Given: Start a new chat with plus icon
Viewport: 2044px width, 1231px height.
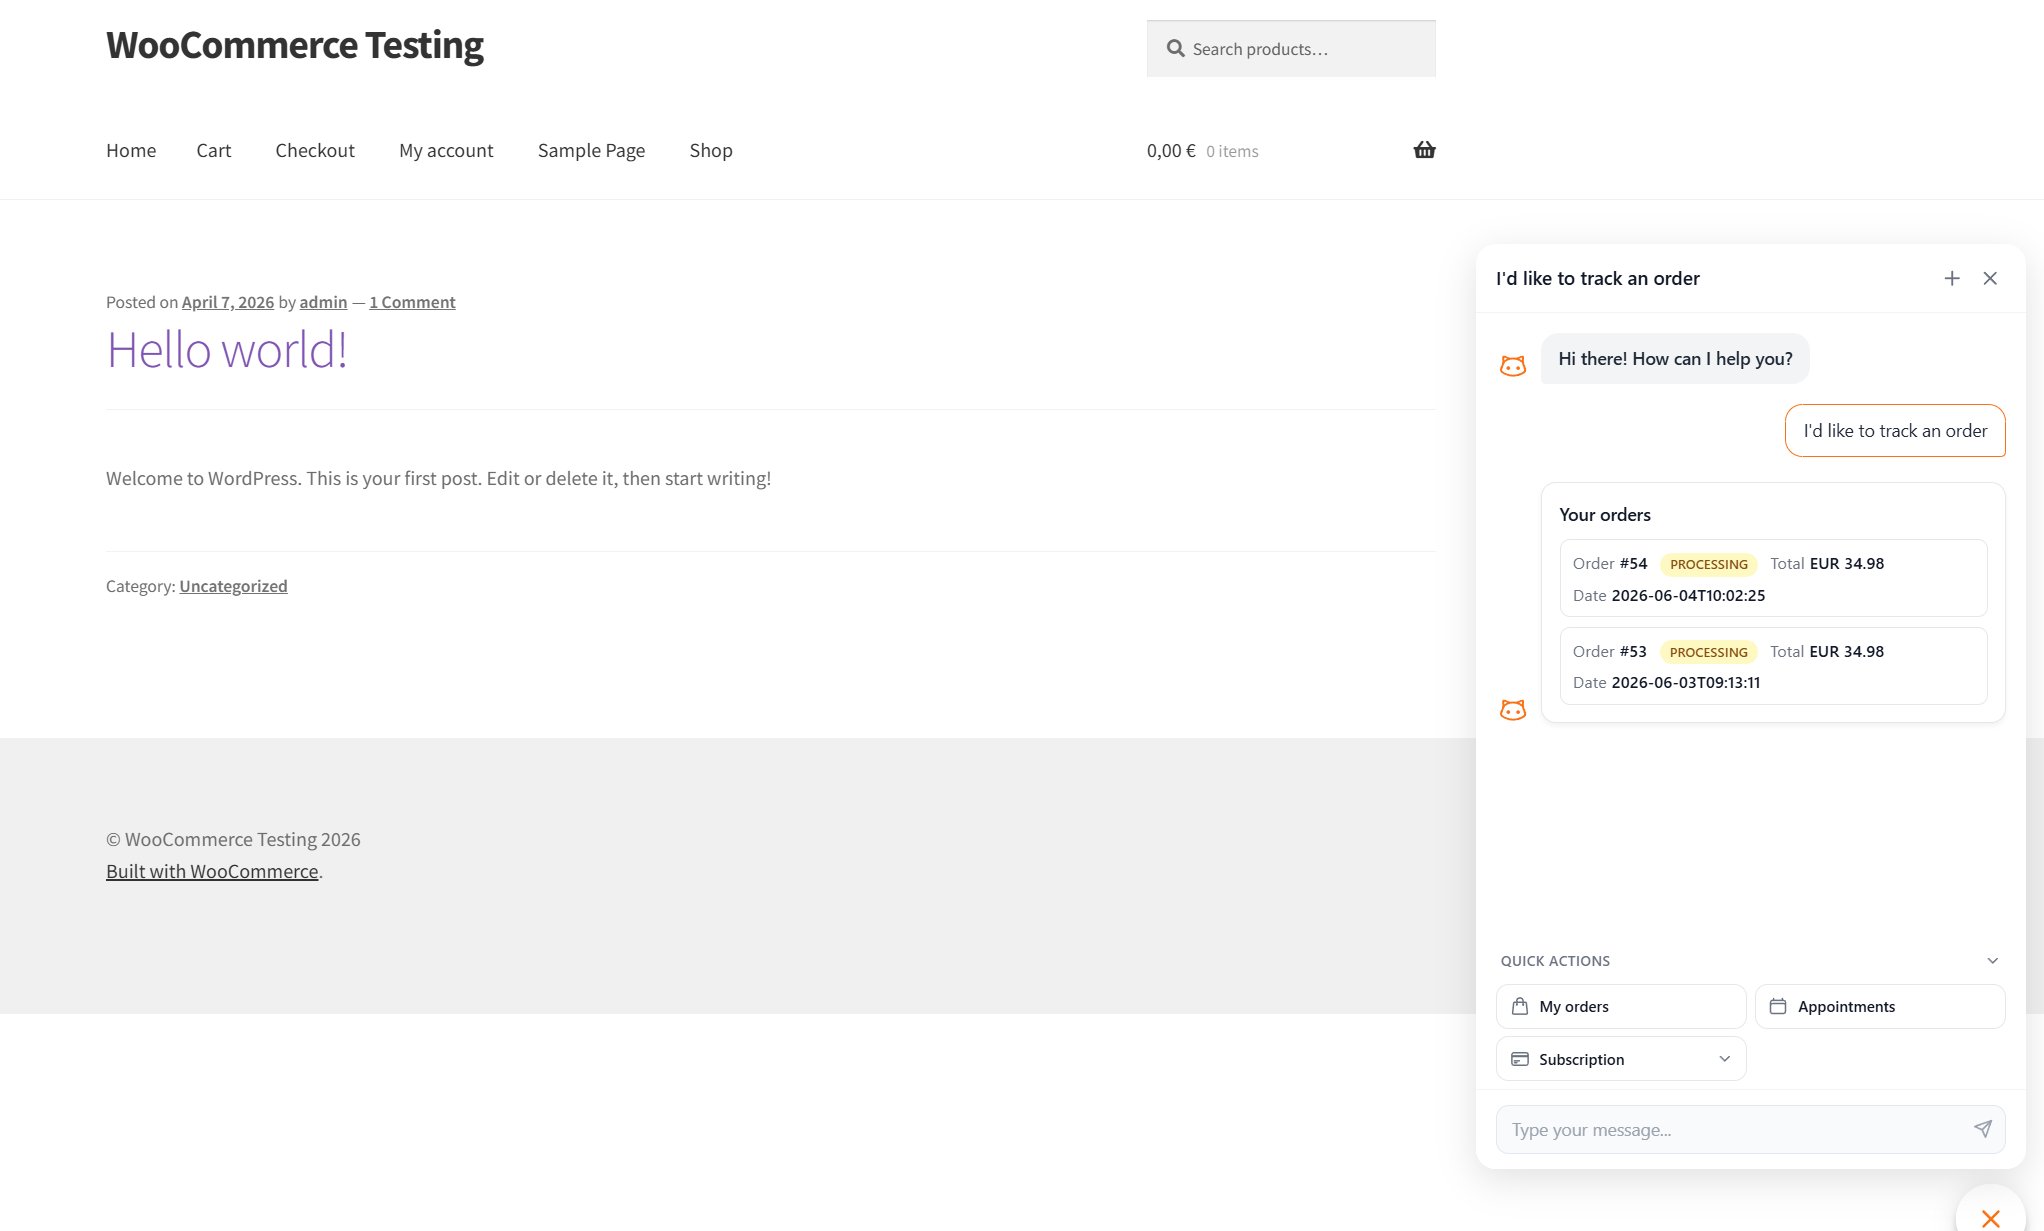Looking at the screenshot, I should pos(1951,278).
